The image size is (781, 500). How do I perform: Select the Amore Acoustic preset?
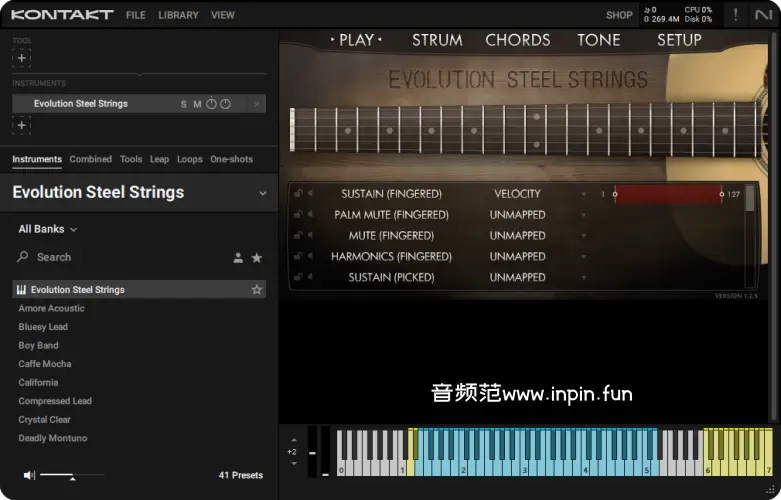[x=52, y=309]
